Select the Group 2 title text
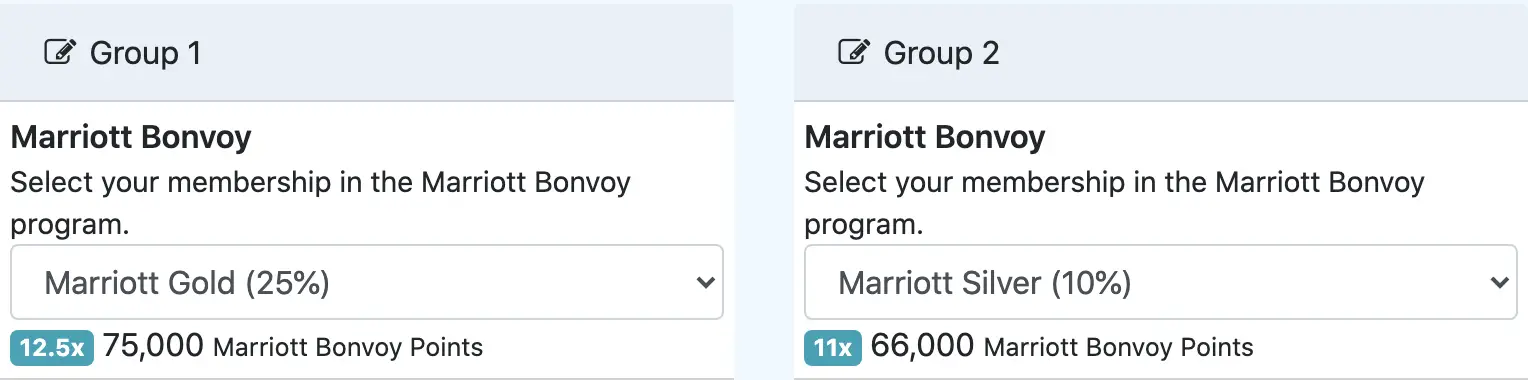The image size is (1528, 380). [942, 53]
